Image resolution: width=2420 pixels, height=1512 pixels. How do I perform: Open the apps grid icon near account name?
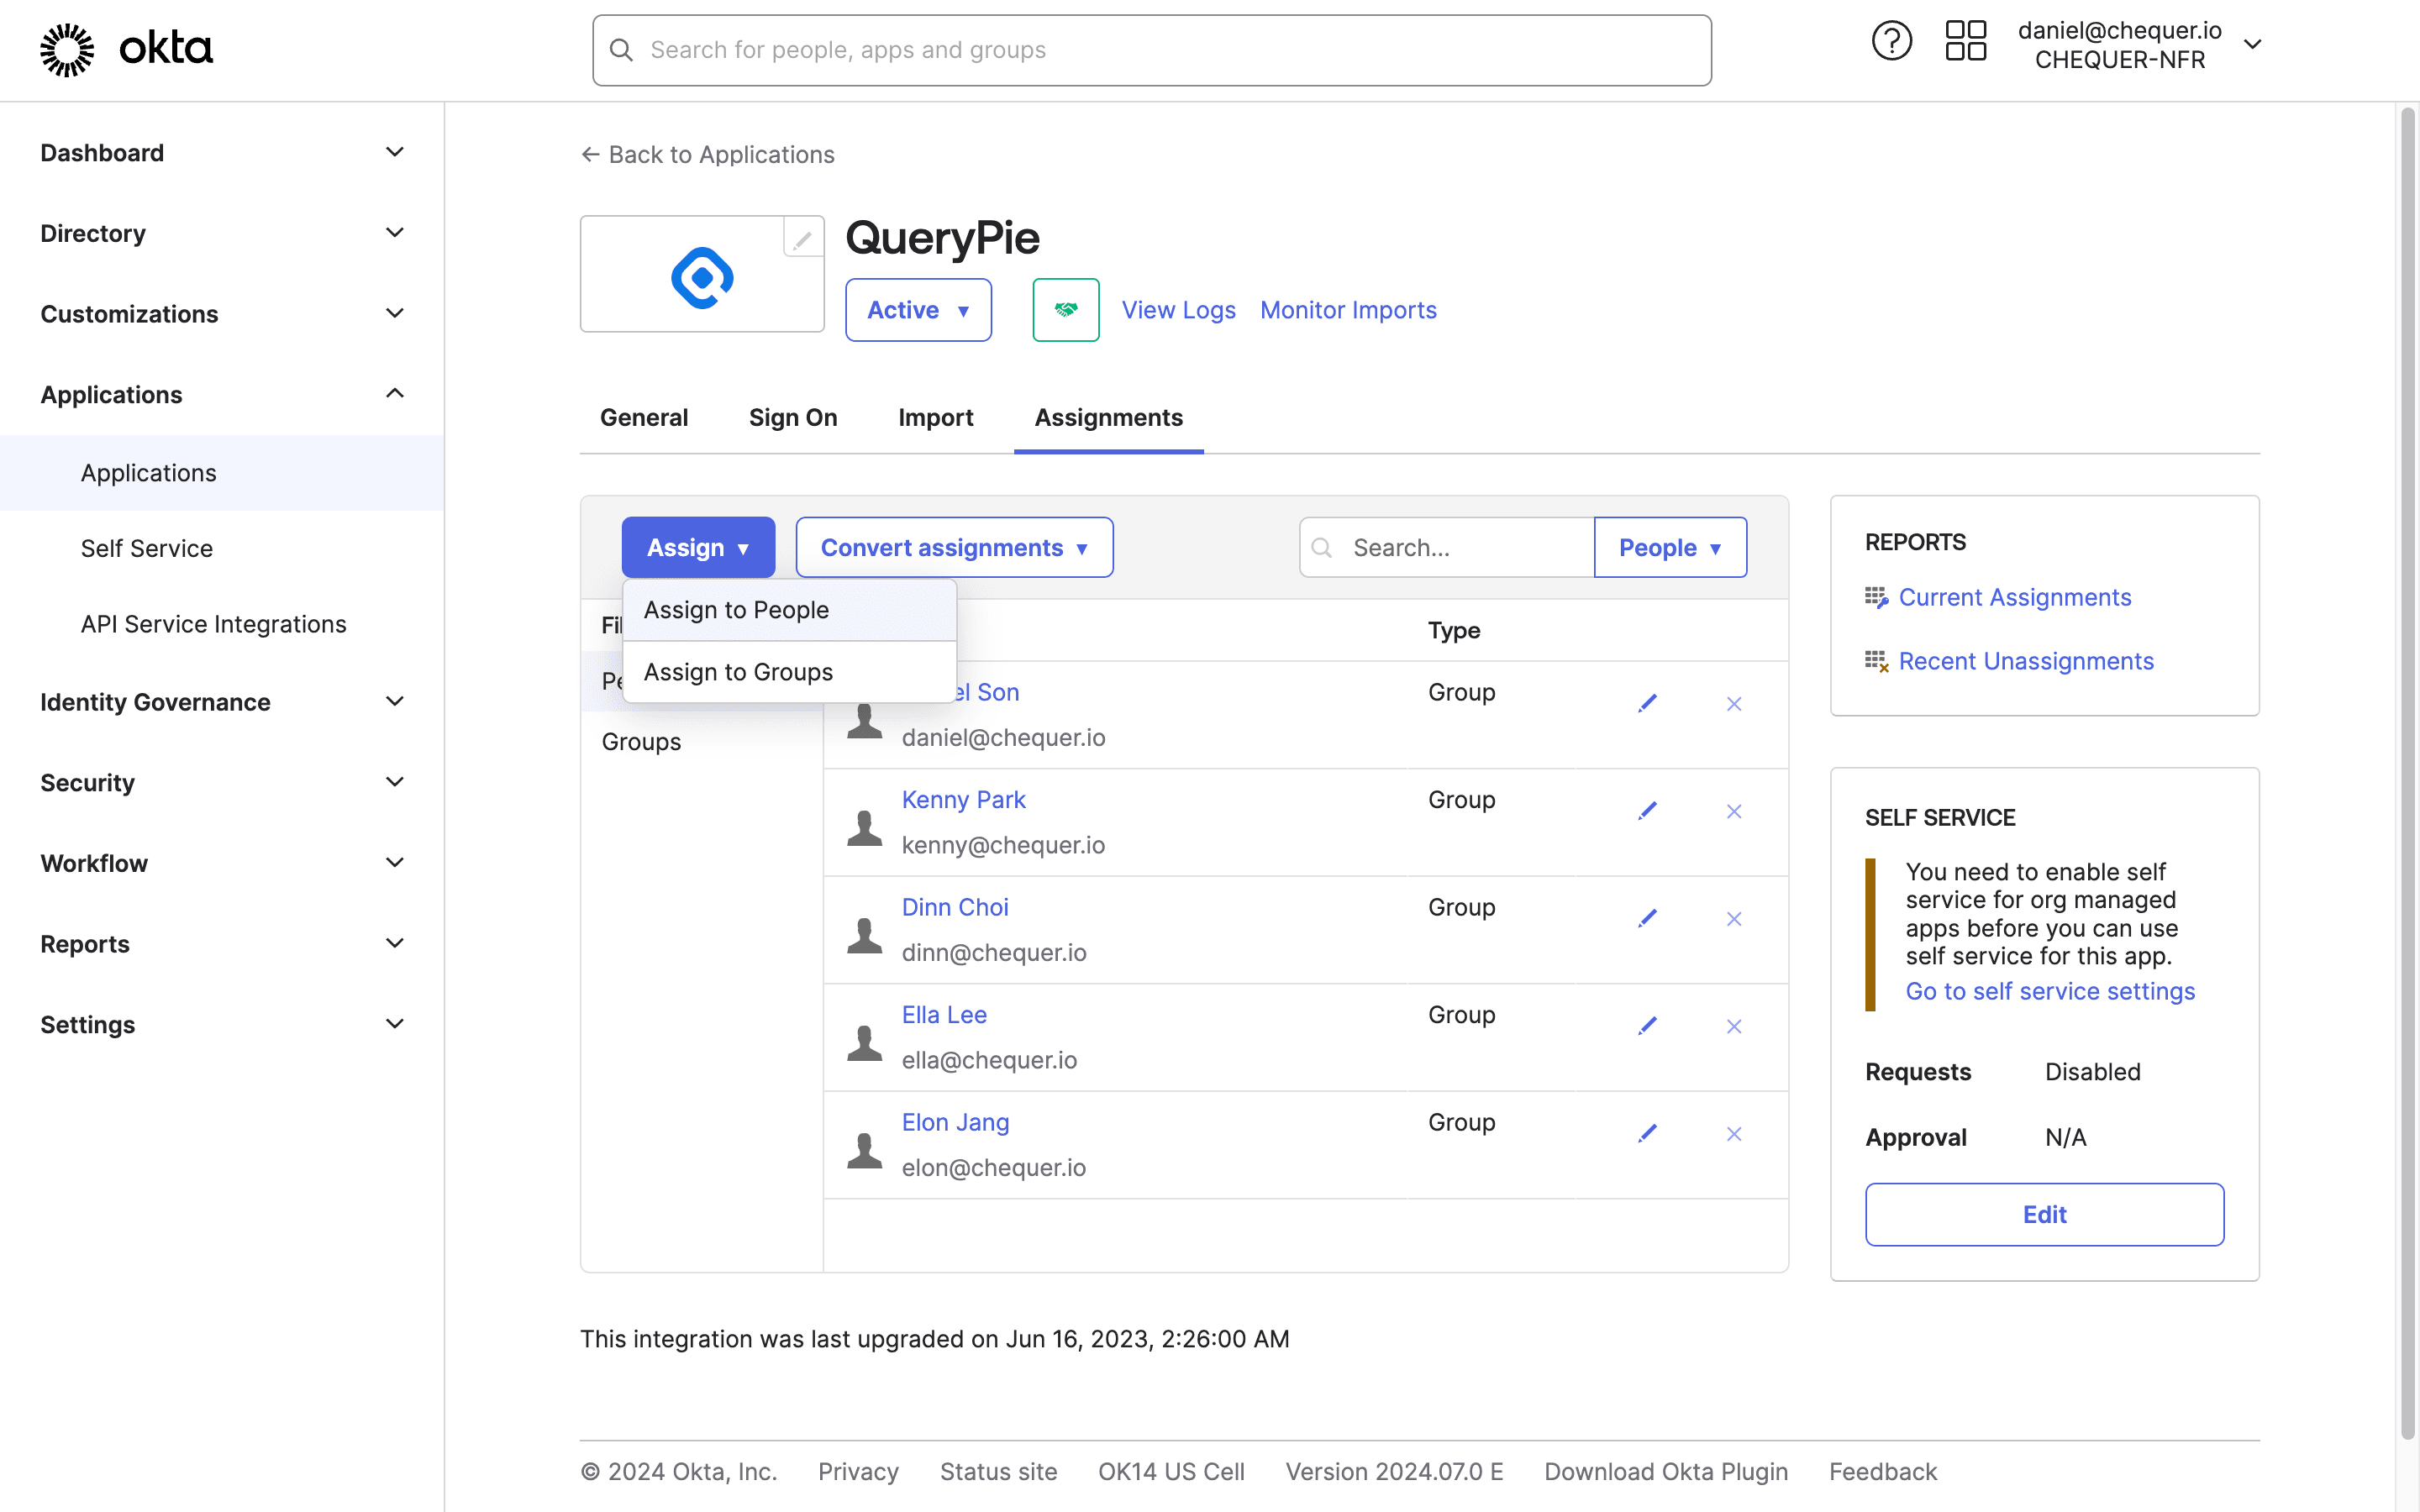[1965, 41]
